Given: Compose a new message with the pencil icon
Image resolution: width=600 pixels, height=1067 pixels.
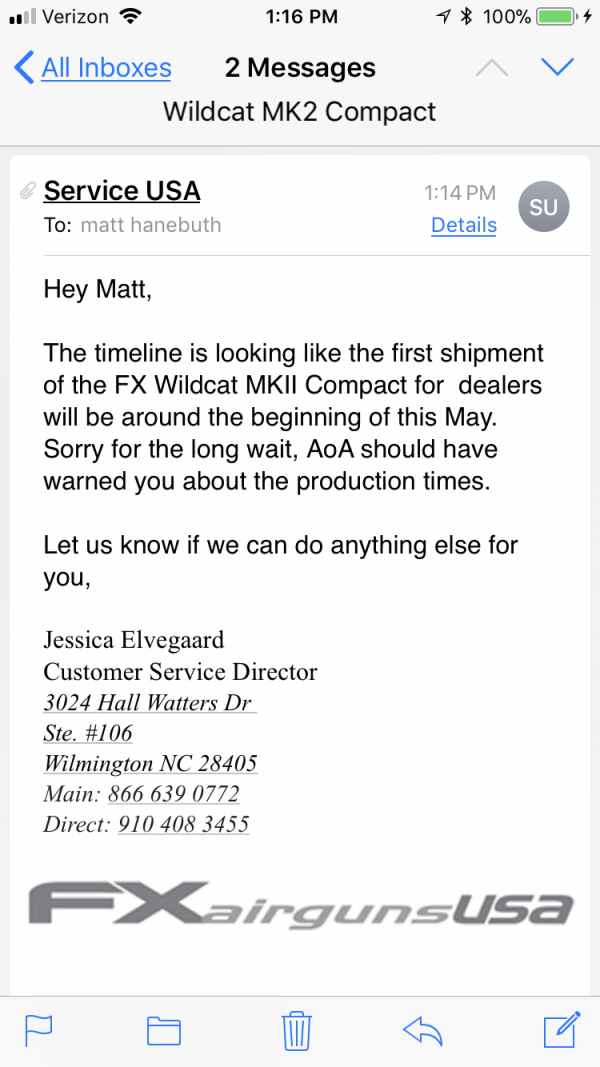Looking at the screenshot, I should [x=562, y=1030].
